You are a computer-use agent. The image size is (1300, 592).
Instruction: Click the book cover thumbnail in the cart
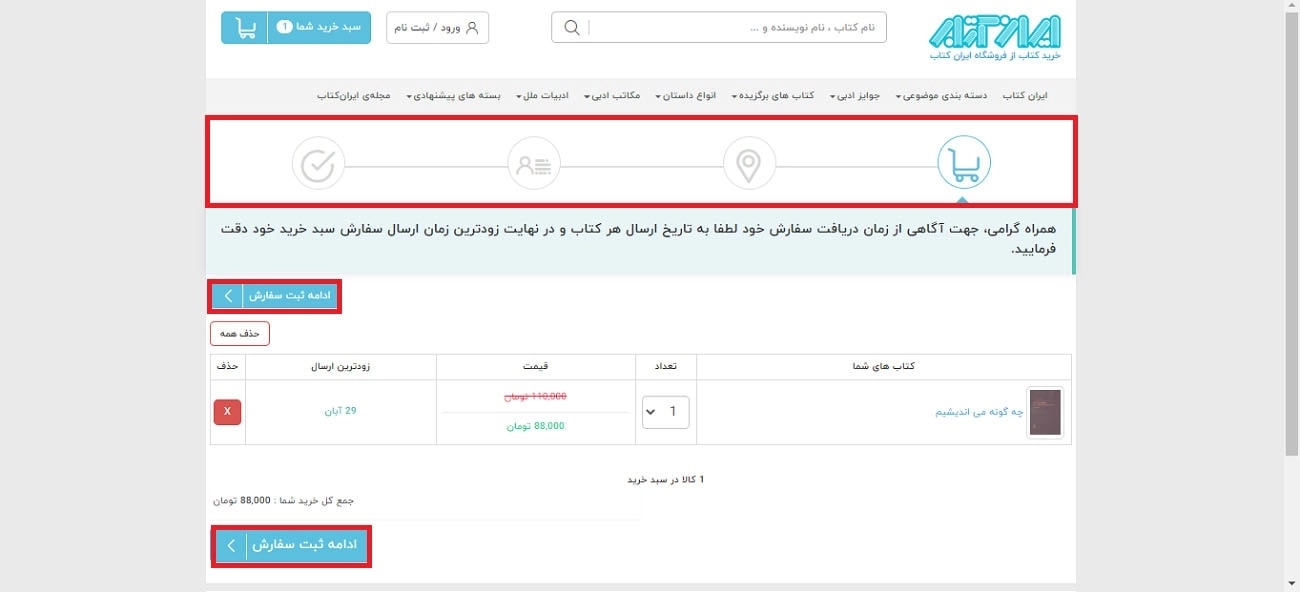click(x=1044, y=411)
